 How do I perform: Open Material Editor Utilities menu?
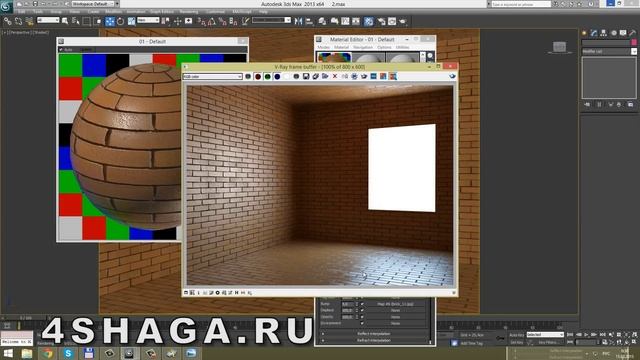(402, 47)
